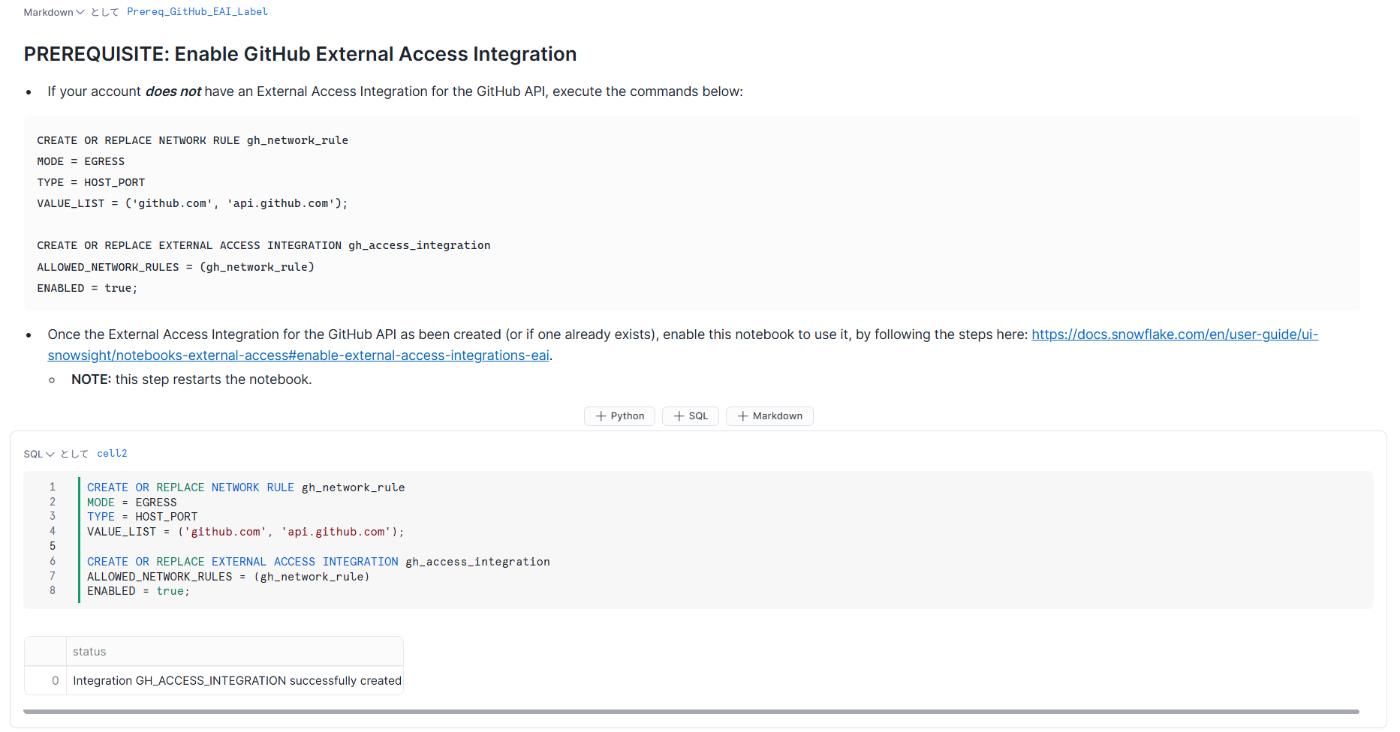1400x732 pixels.
Task: Open the docs.snowflake.com external access link
Action: tap(1174, 335)
